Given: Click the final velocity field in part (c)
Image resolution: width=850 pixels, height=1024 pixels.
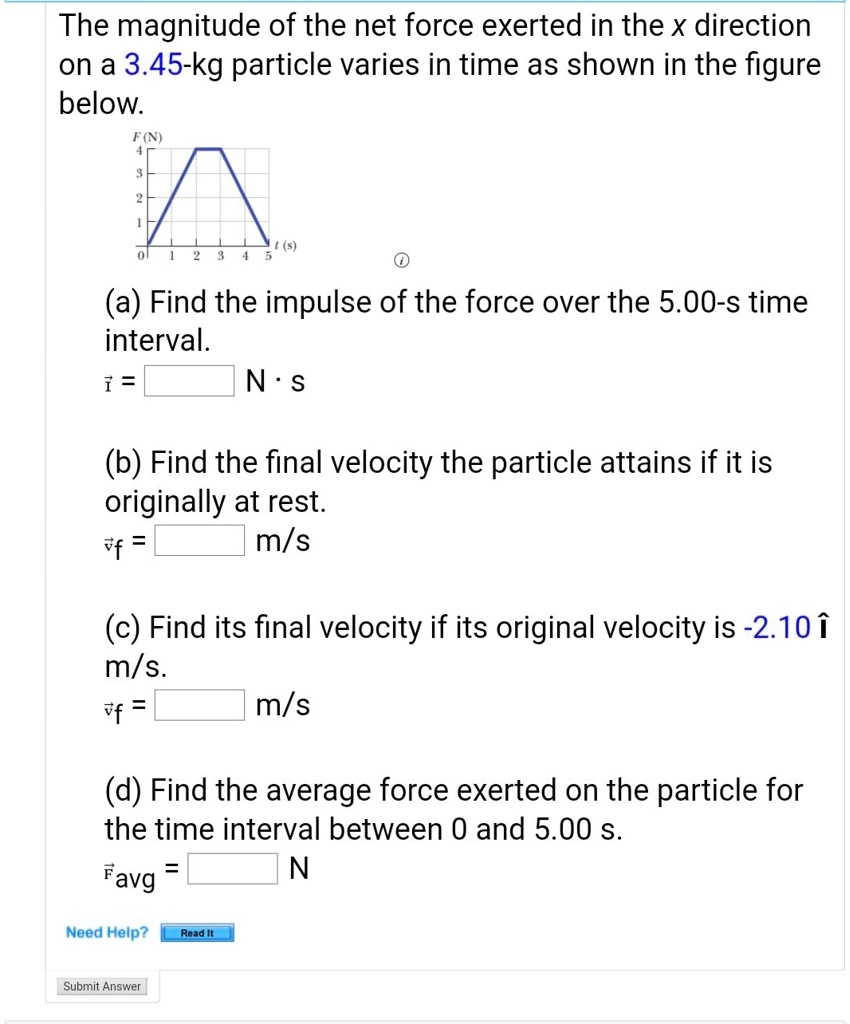Looking at the screenshot, I should click(x=199, y=703).
